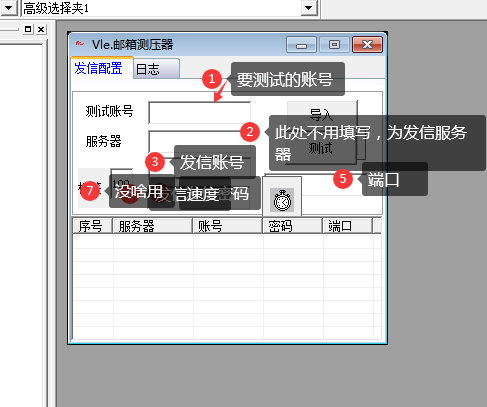This screenshot has width=487, height=407.
Task: Click the red number 1 annotation badge
Action: [x=212, y=79]
